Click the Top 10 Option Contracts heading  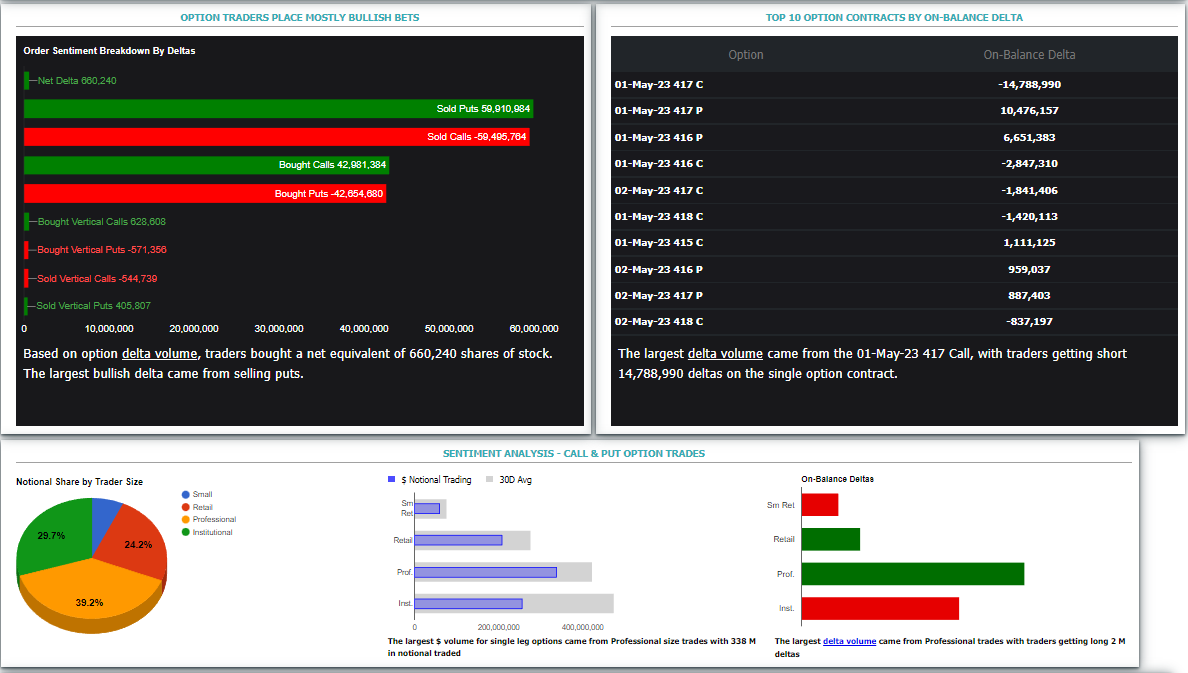[x=894, y=17]
